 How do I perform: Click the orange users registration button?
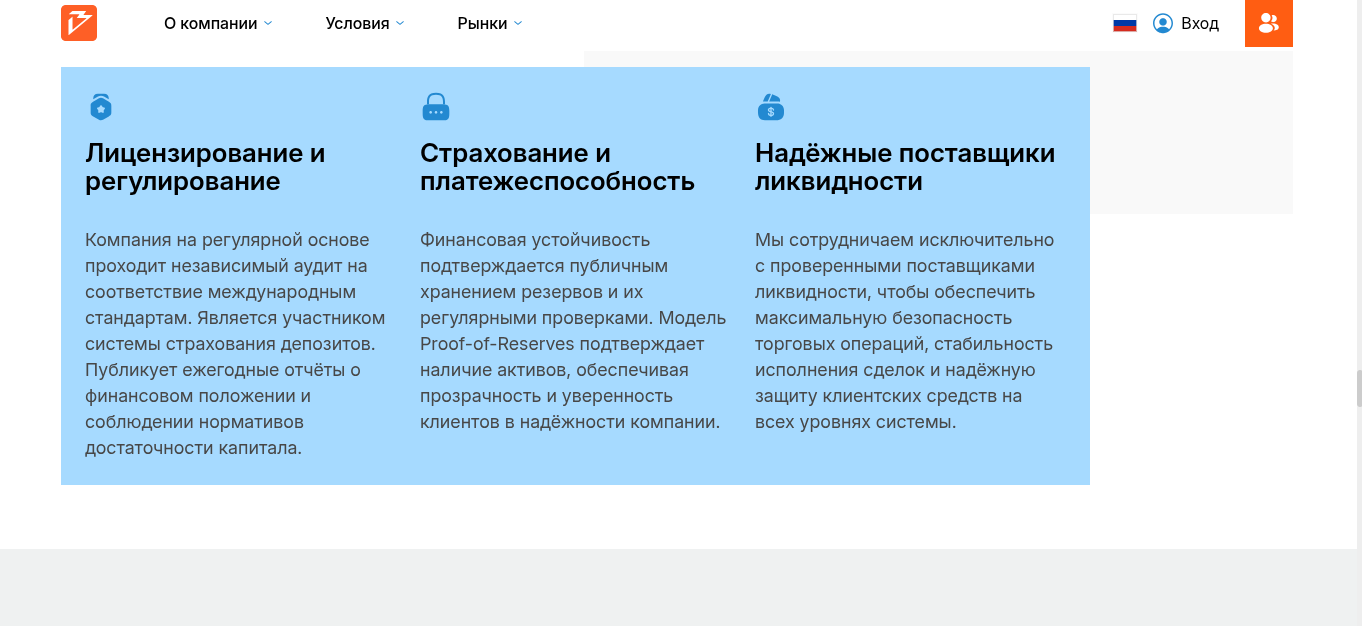coord(1269,23)
